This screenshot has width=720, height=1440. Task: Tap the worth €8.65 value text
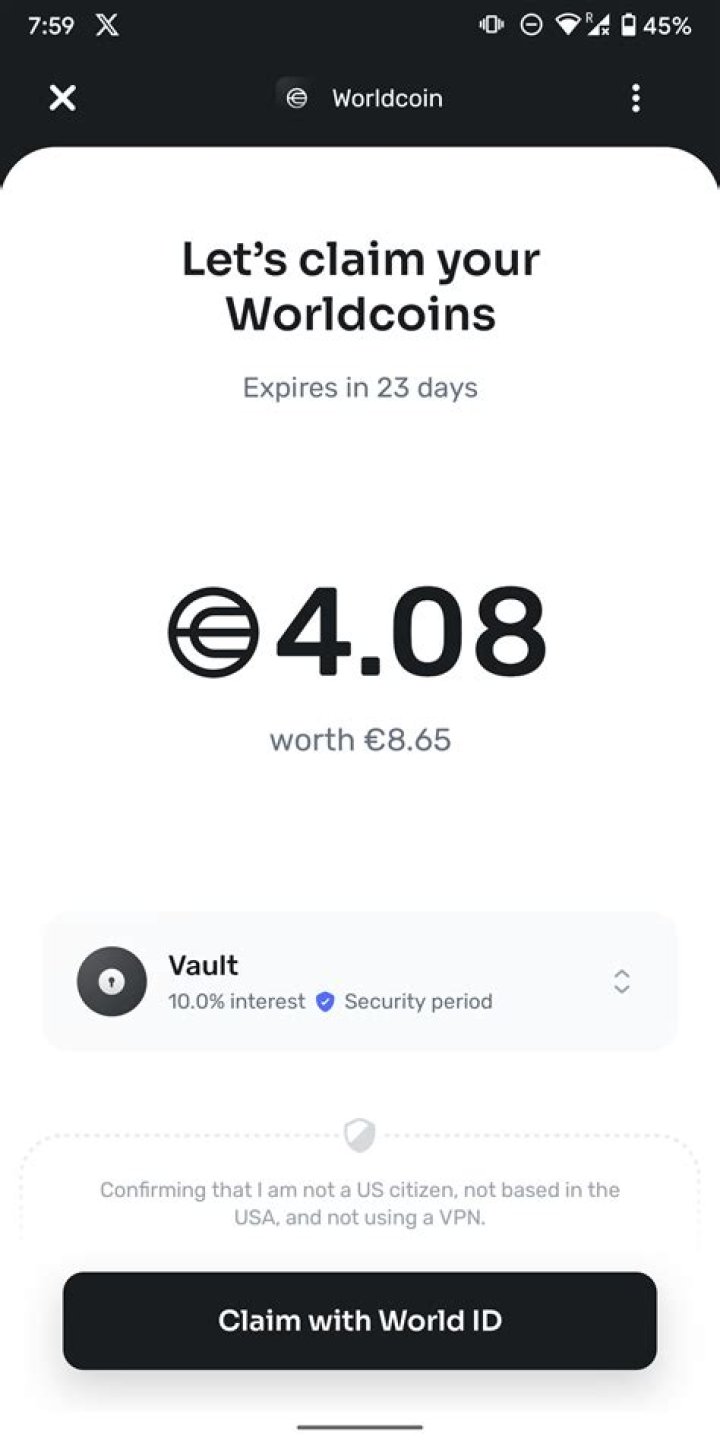click(360, 740)
